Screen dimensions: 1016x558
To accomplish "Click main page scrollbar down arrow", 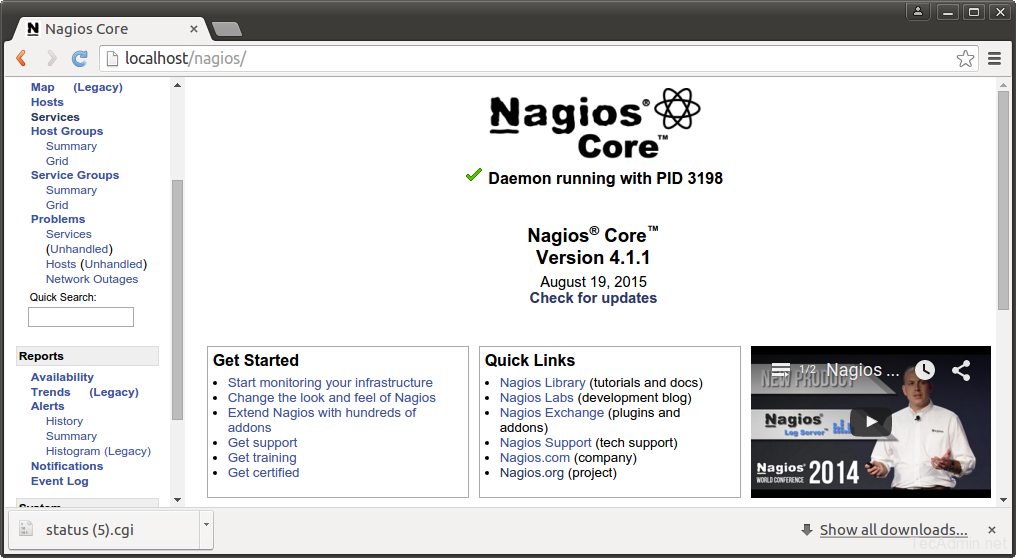I will pyautogui.click(x=1003, y=500).
